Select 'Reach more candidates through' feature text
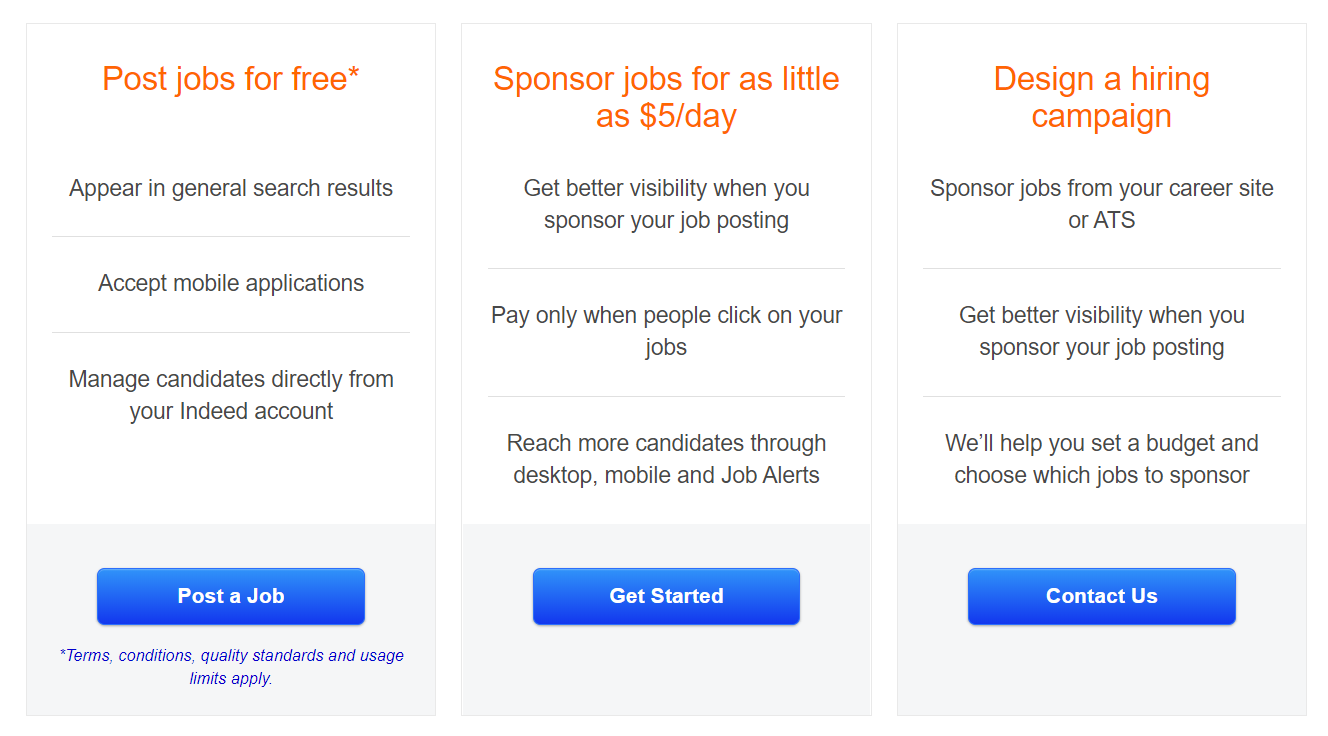The width and height of the screenshot is (1328, 736). click(666, 443)
